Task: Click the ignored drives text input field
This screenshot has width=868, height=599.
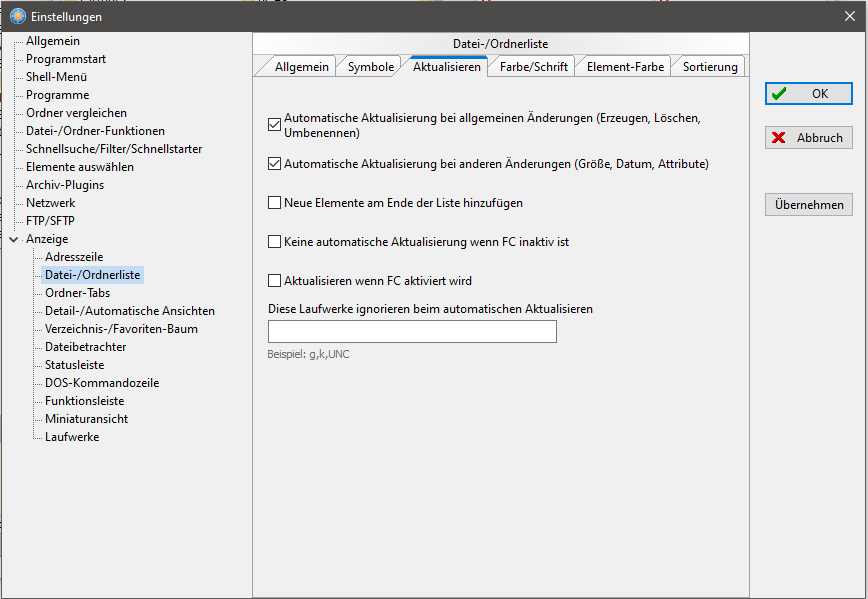Action: [x=412, y=332]
